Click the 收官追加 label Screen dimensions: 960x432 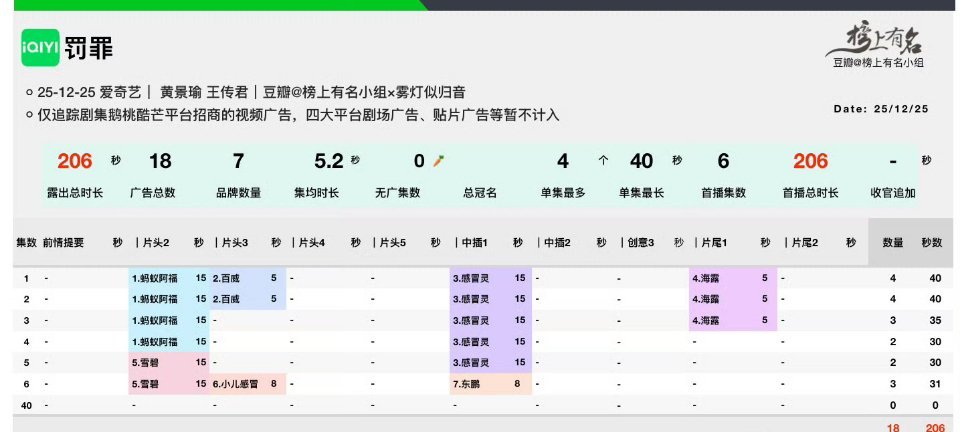893,193
